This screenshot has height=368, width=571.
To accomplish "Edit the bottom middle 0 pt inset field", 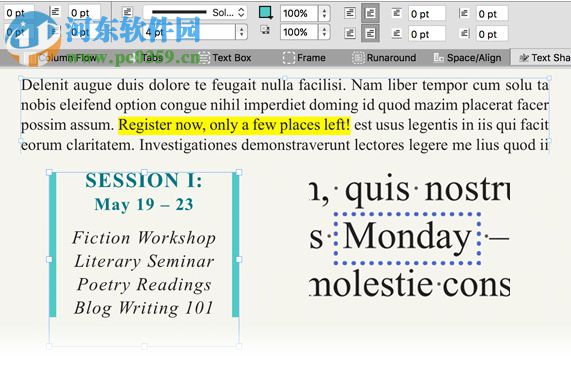I will (x=426, y=34).
